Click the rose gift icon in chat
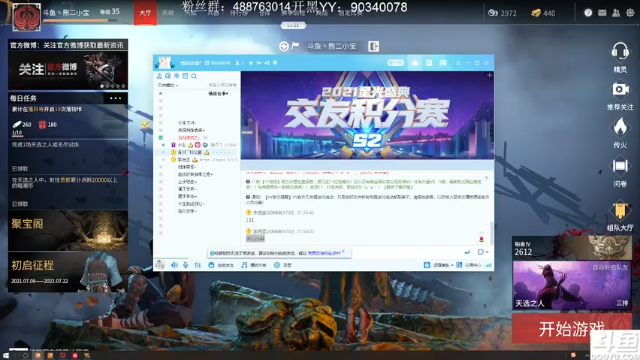This screenshot has width=640, height=360. click(x=482, y=238)
